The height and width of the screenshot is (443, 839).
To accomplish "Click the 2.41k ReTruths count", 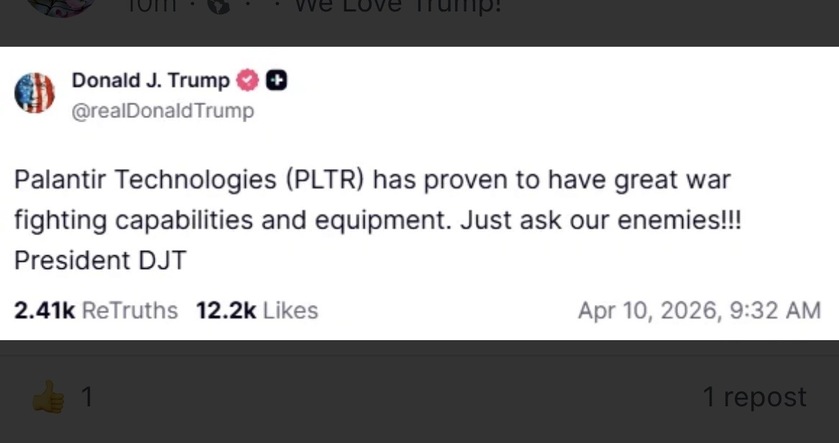I will (x=95, y=311).
